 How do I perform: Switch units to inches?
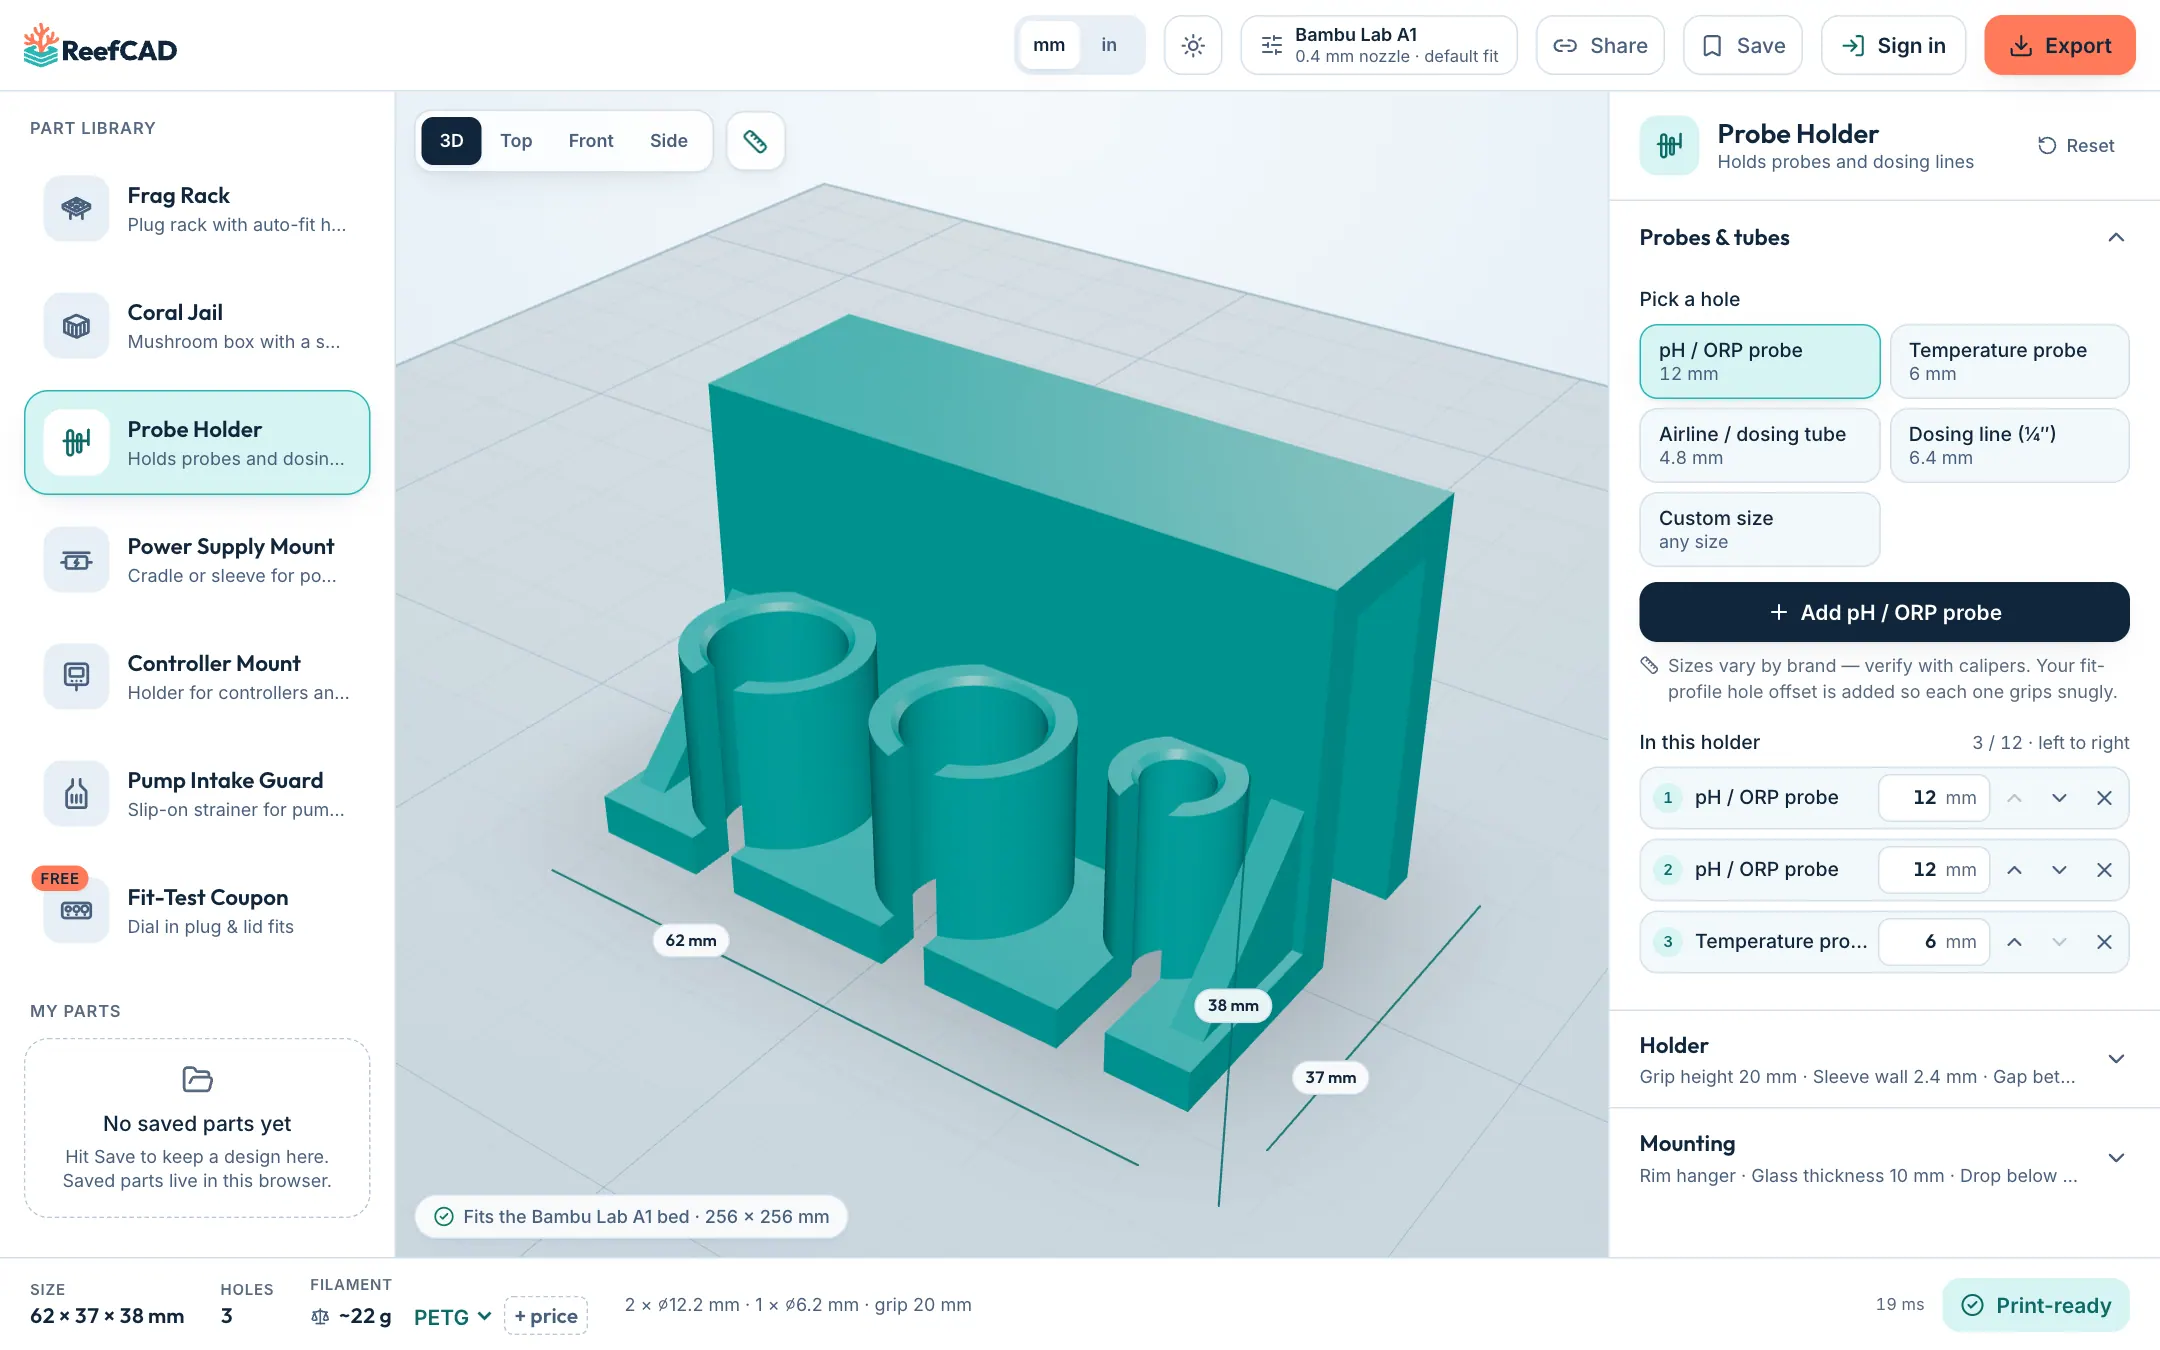pos(1109,45)
